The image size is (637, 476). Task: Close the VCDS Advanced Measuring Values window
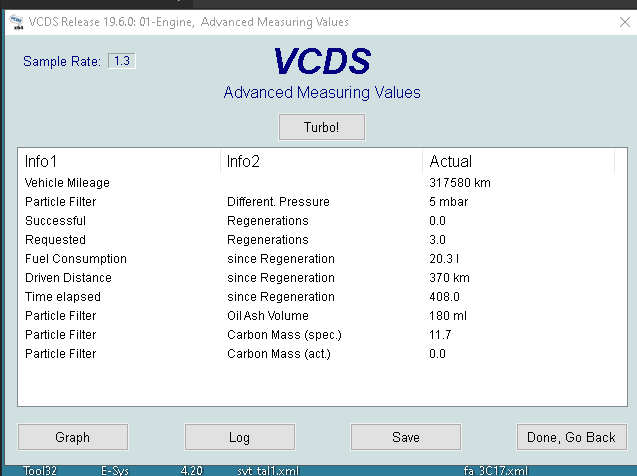(625, 21)
